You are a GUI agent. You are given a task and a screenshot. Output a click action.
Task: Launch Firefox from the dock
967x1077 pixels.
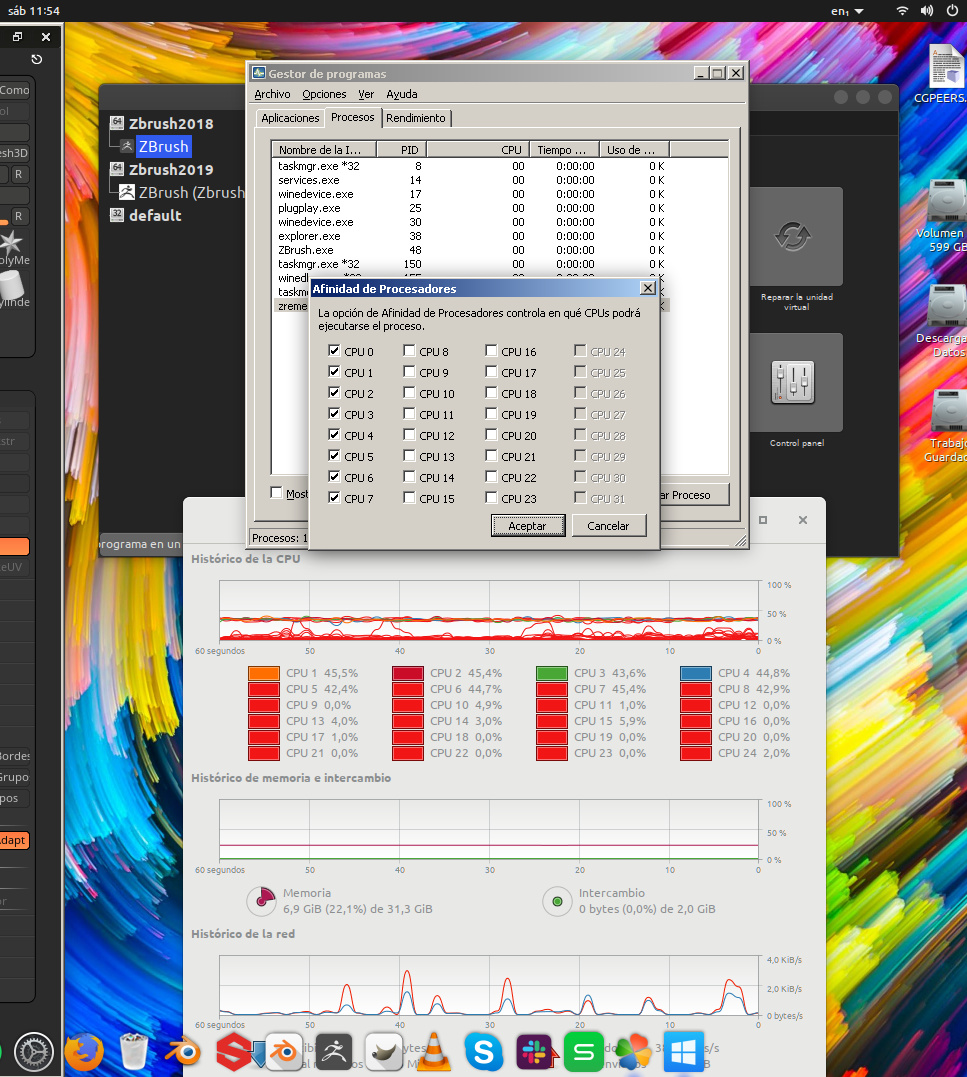(x=84, y=1051)
